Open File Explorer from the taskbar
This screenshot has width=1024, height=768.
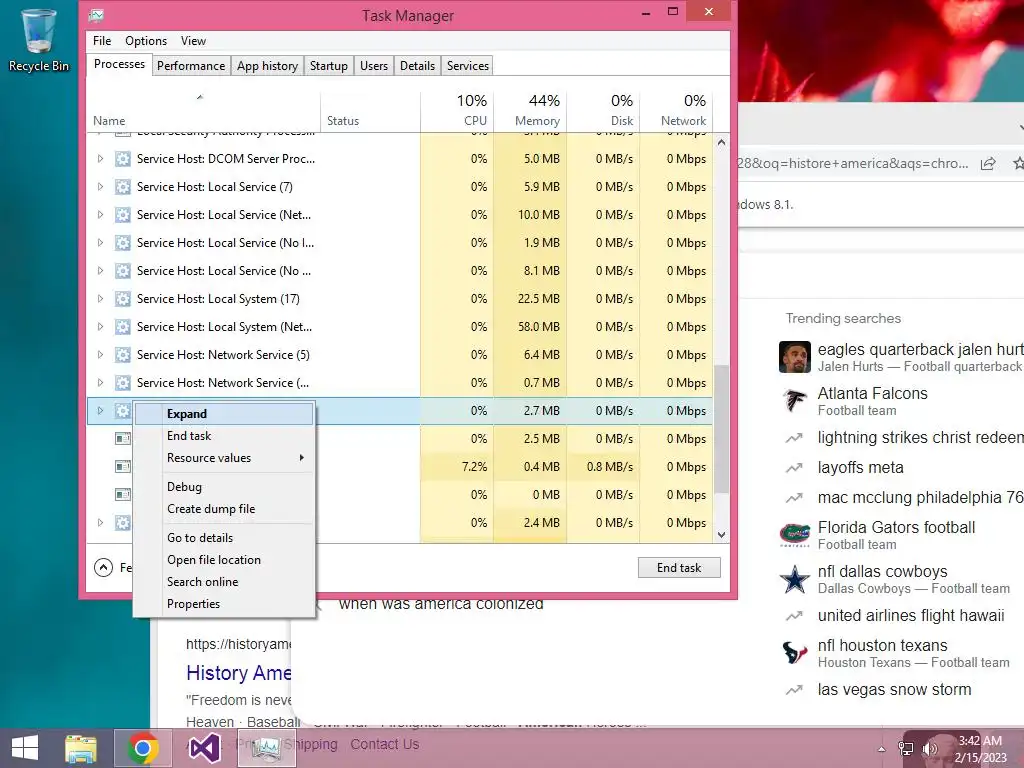81,748
